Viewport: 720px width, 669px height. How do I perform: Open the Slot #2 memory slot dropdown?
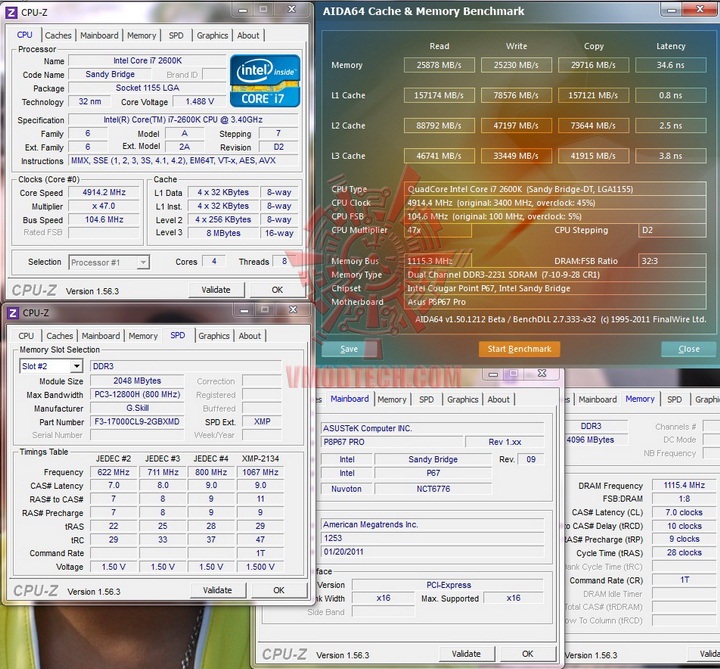pyautogui.click(x=51, y=366)
